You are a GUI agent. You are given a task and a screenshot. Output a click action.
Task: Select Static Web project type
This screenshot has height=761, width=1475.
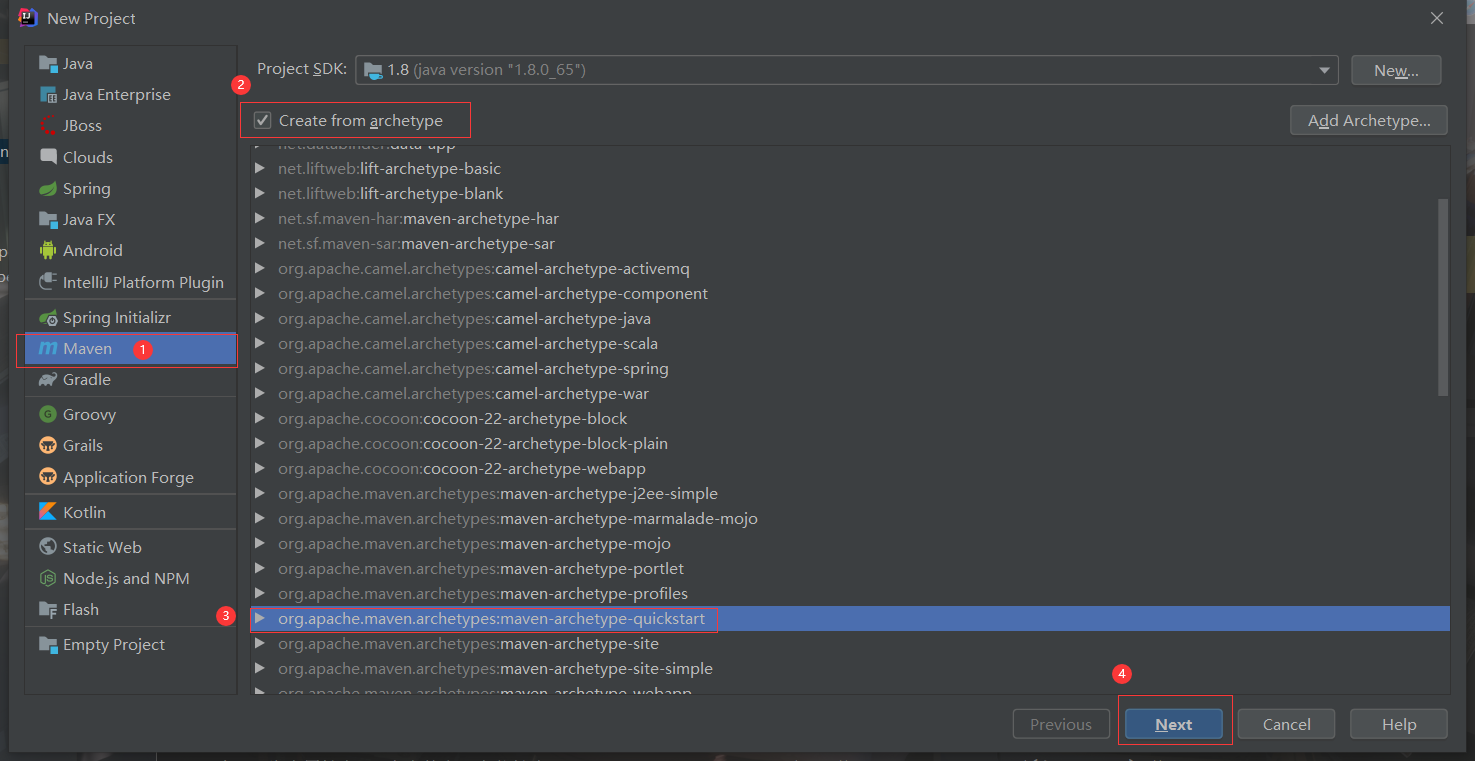[130, 547]
